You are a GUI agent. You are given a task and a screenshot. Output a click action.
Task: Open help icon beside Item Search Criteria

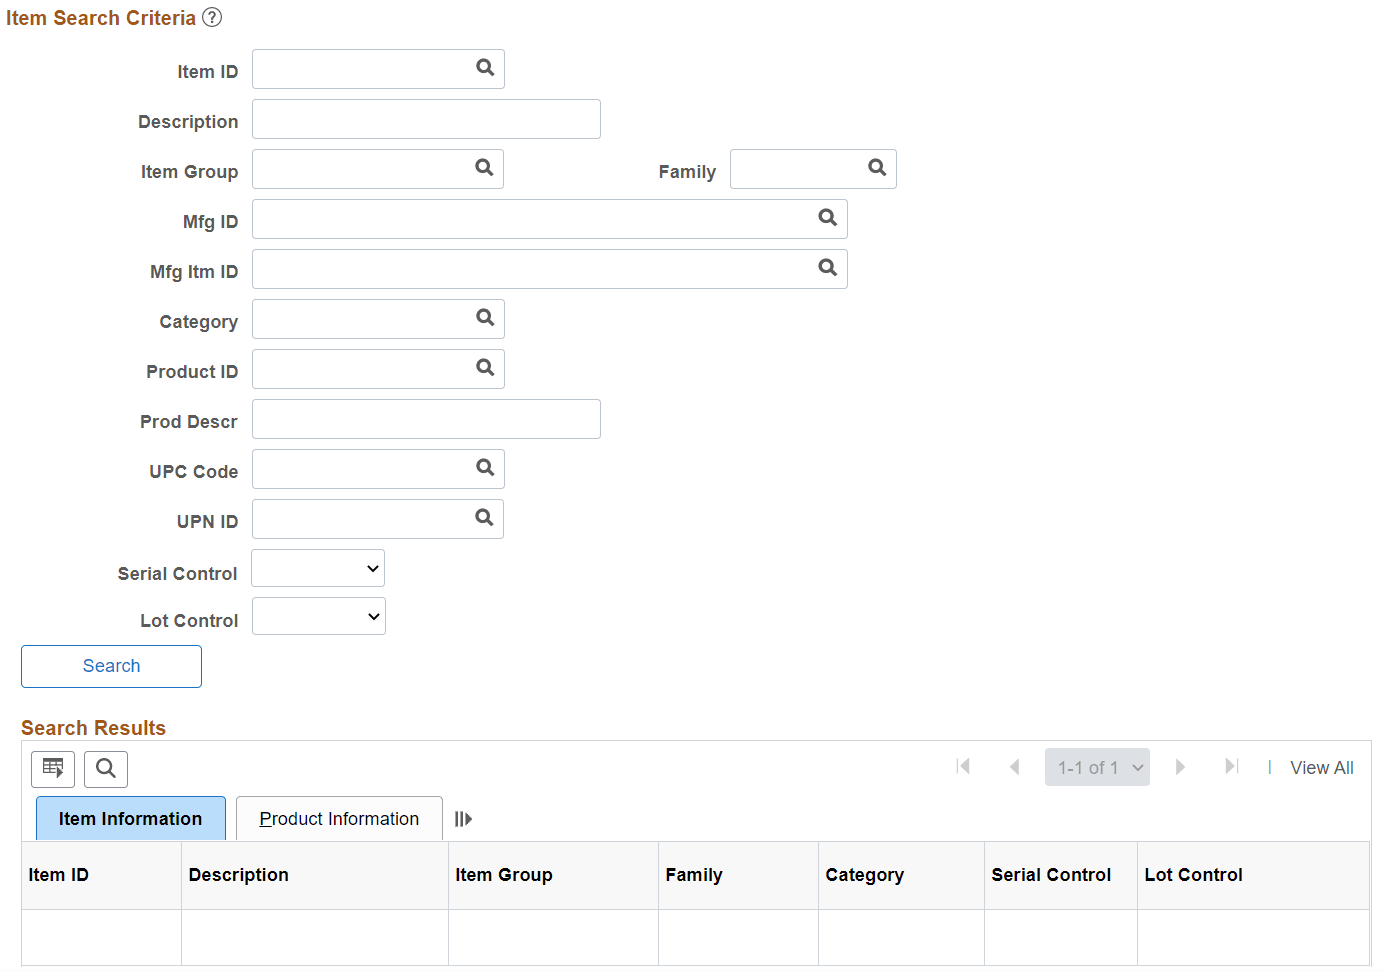(x=212, y=17)
